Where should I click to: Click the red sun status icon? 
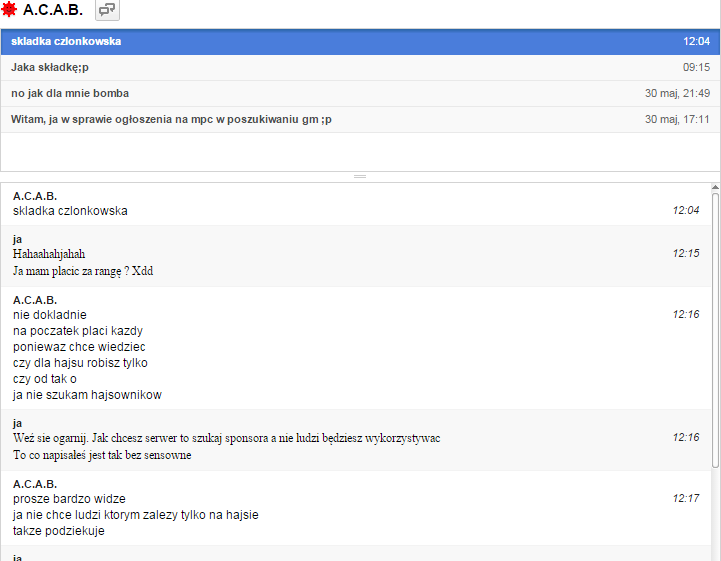click(9, 9)
